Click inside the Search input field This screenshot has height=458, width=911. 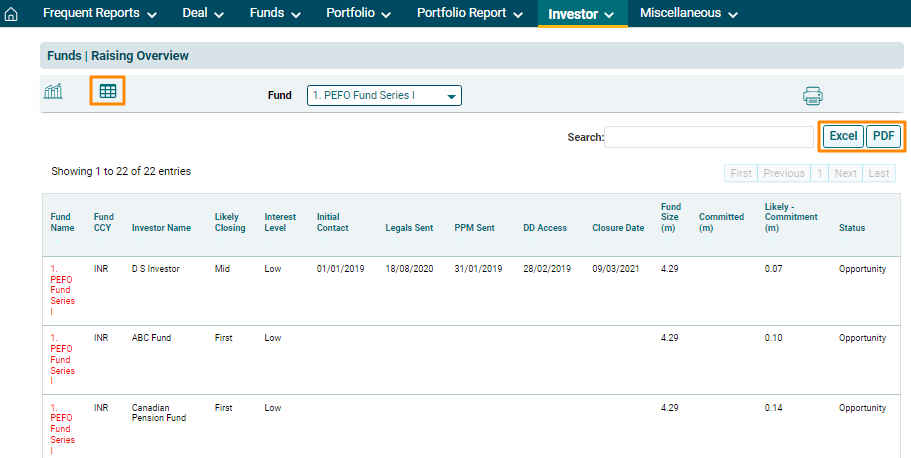708,137
